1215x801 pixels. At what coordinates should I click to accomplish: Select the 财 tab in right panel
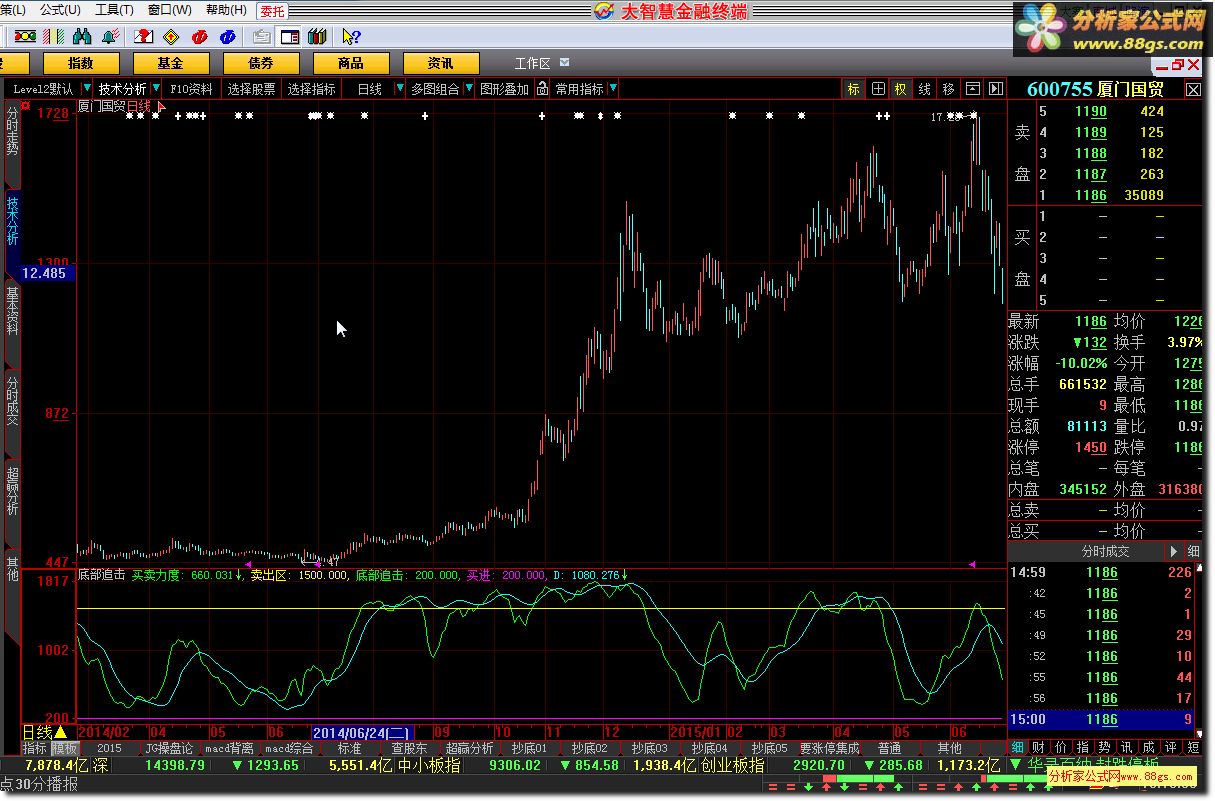pyautogui.click(x=1039, y=747)
